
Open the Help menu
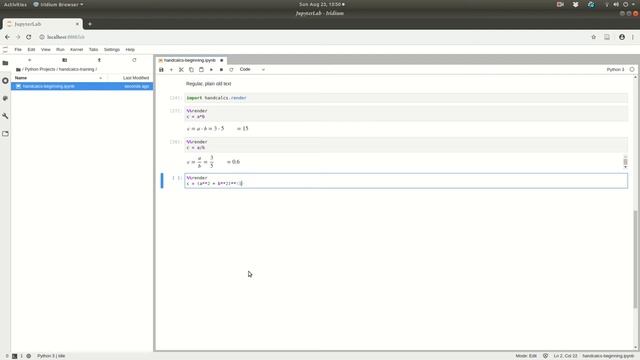coord(130,49)
